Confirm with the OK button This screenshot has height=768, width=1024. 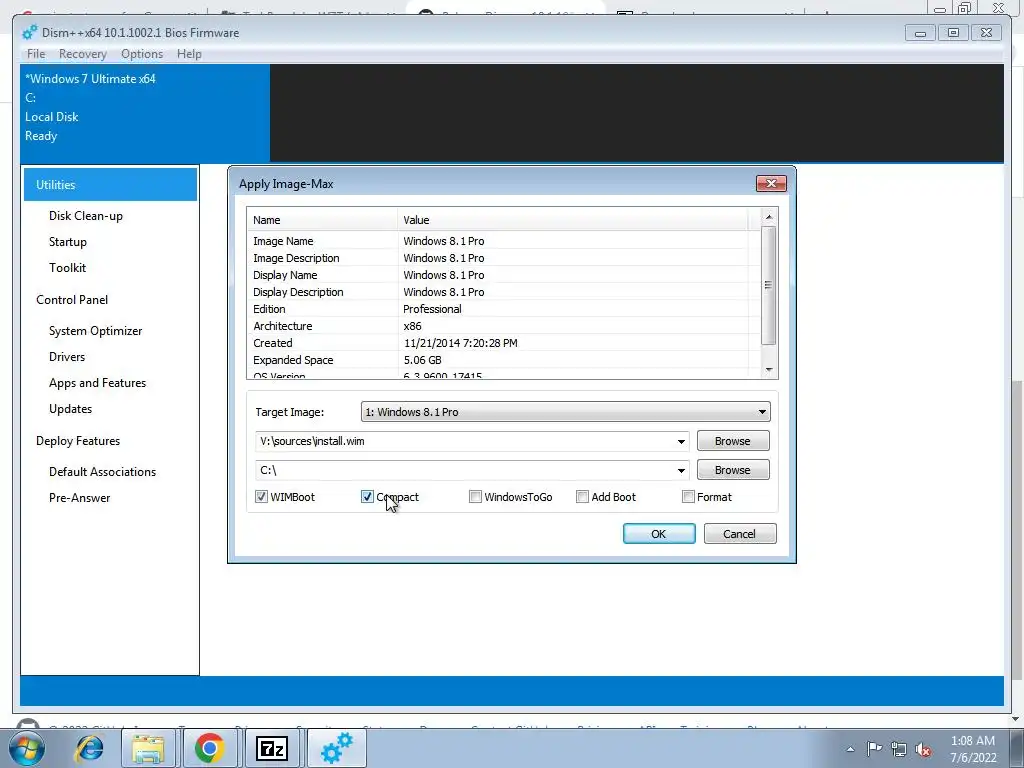click(659, 534)
